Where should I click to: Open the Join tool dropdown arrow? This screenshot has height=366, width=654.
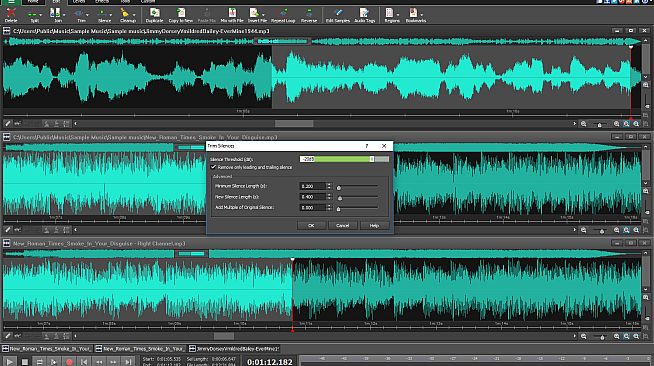coord(64,15)
